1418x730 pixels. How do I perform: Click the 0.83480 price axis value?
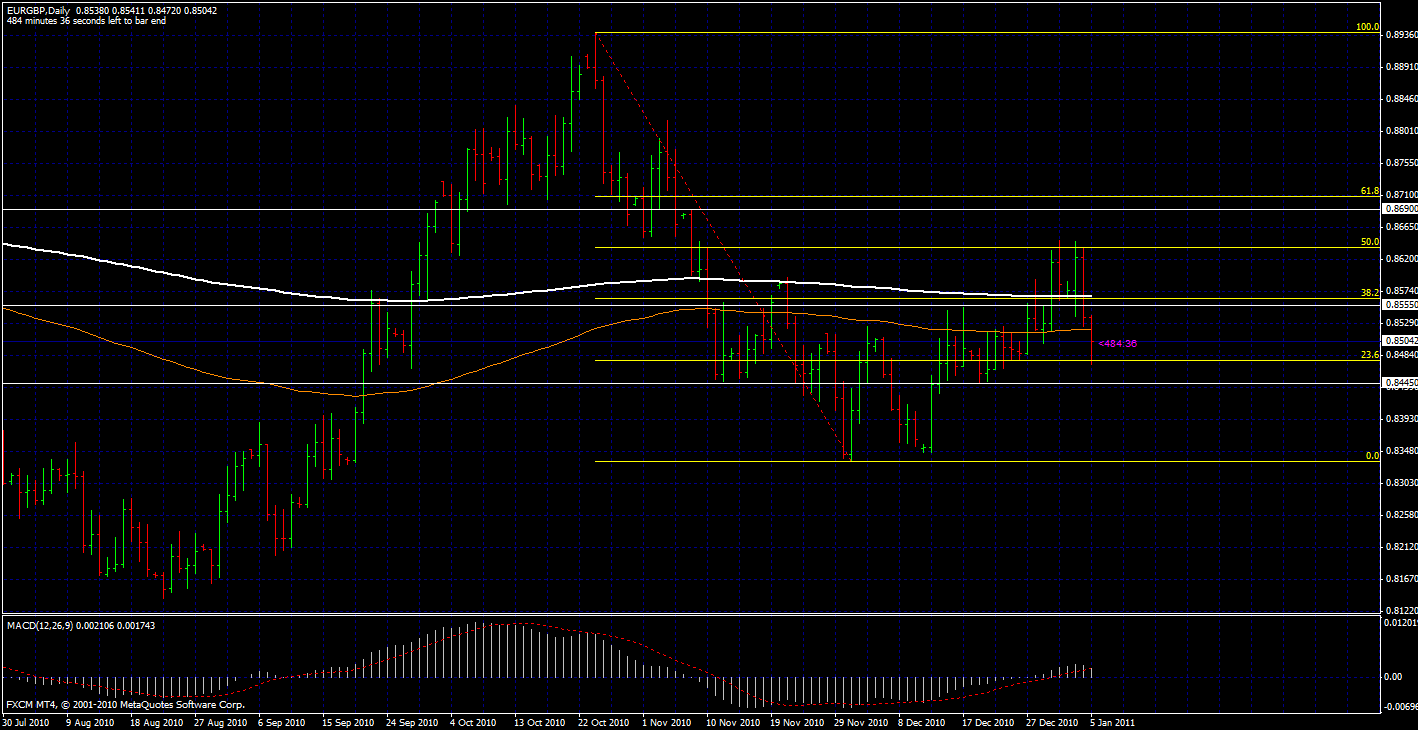point(1401,451)
